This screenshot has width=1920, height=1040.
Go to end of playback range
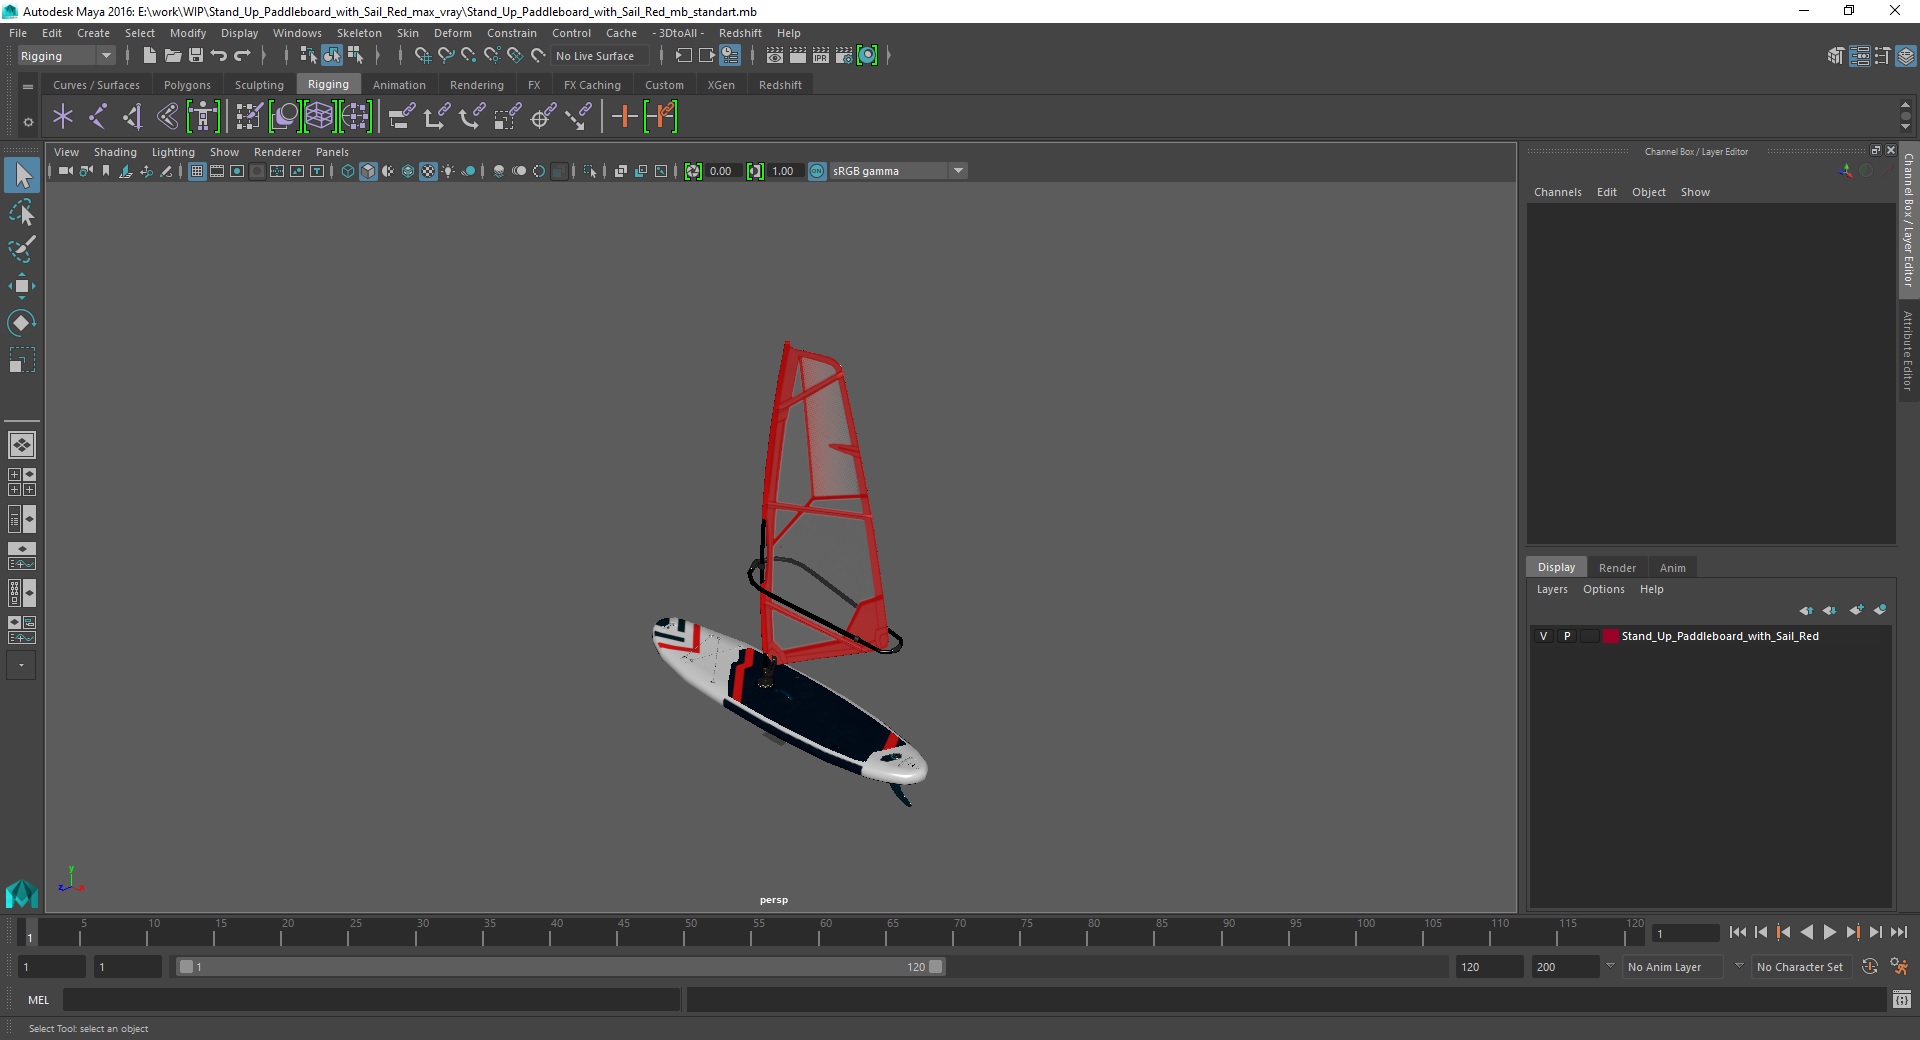(1898, 932)
